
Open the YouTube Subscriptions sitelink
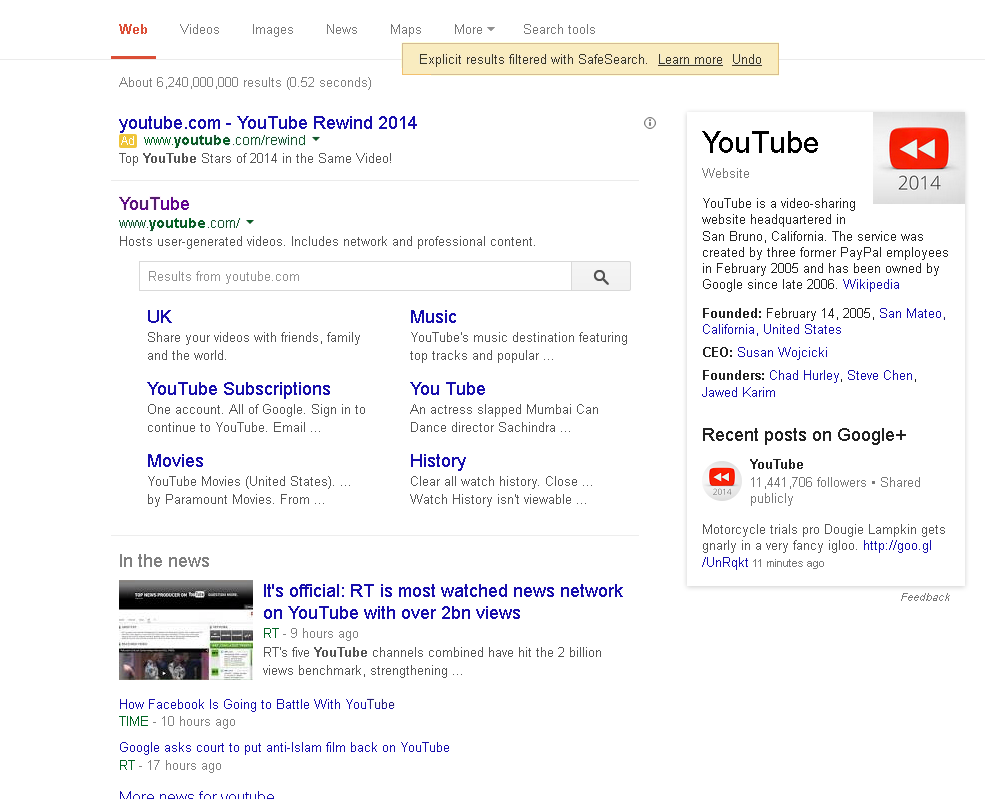239,389
